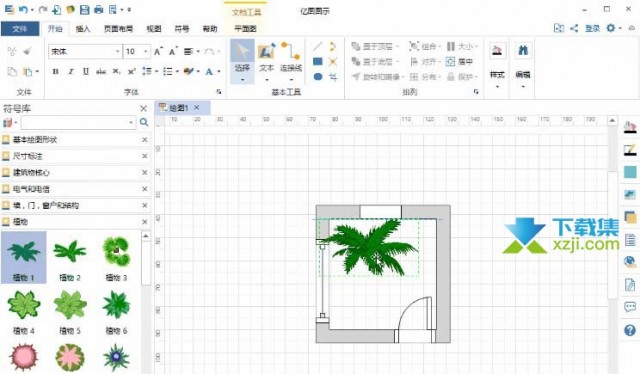Choose the rectangle shape drawing tool
The height and width of the screenshot is (374, 640).
coord(318,62)
